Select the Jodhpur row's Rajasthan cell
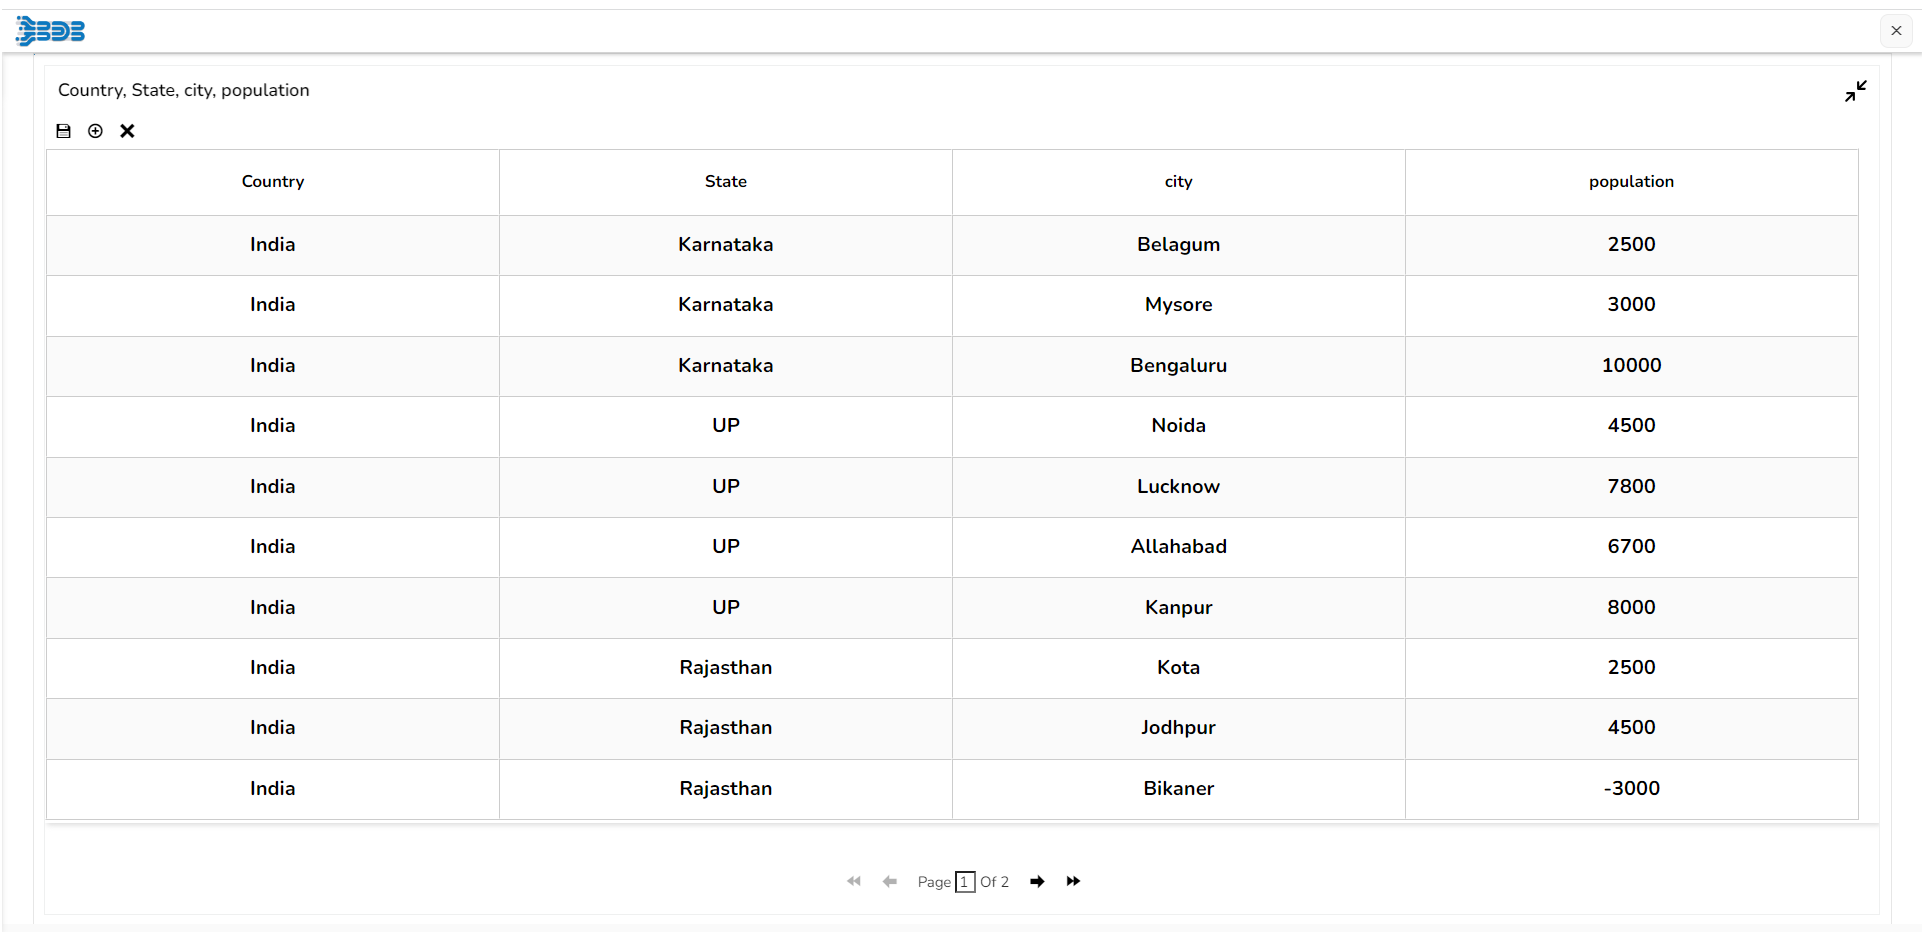 click(x=726, y=728)
